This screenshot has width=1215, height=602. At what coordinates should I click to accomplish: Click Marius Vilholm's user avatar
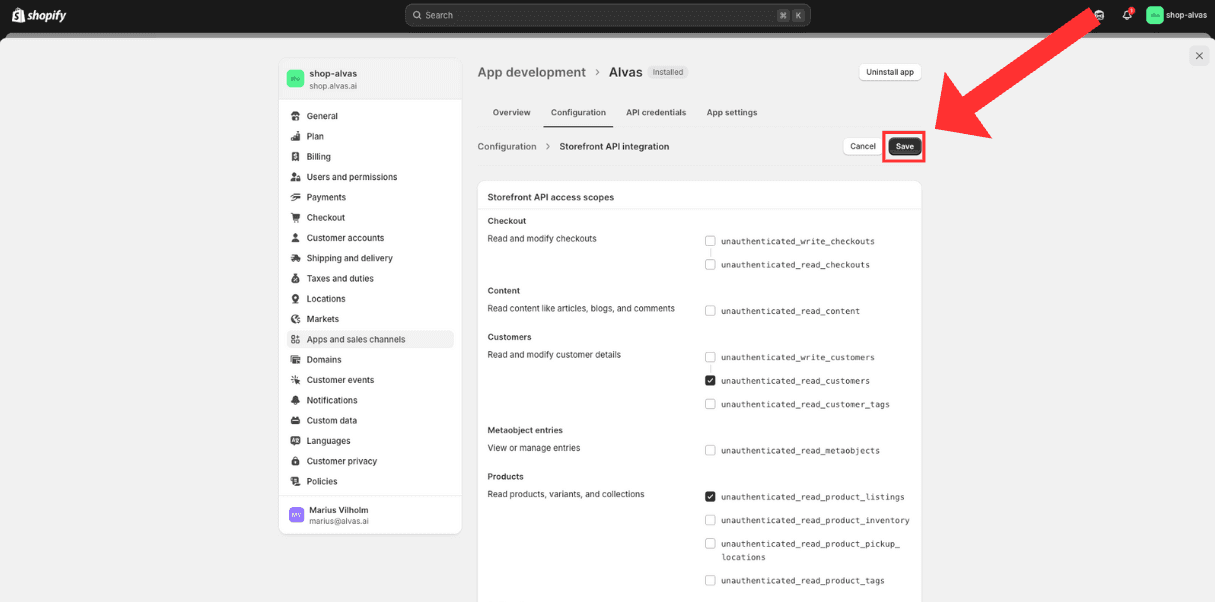click(x=296, y=515)
